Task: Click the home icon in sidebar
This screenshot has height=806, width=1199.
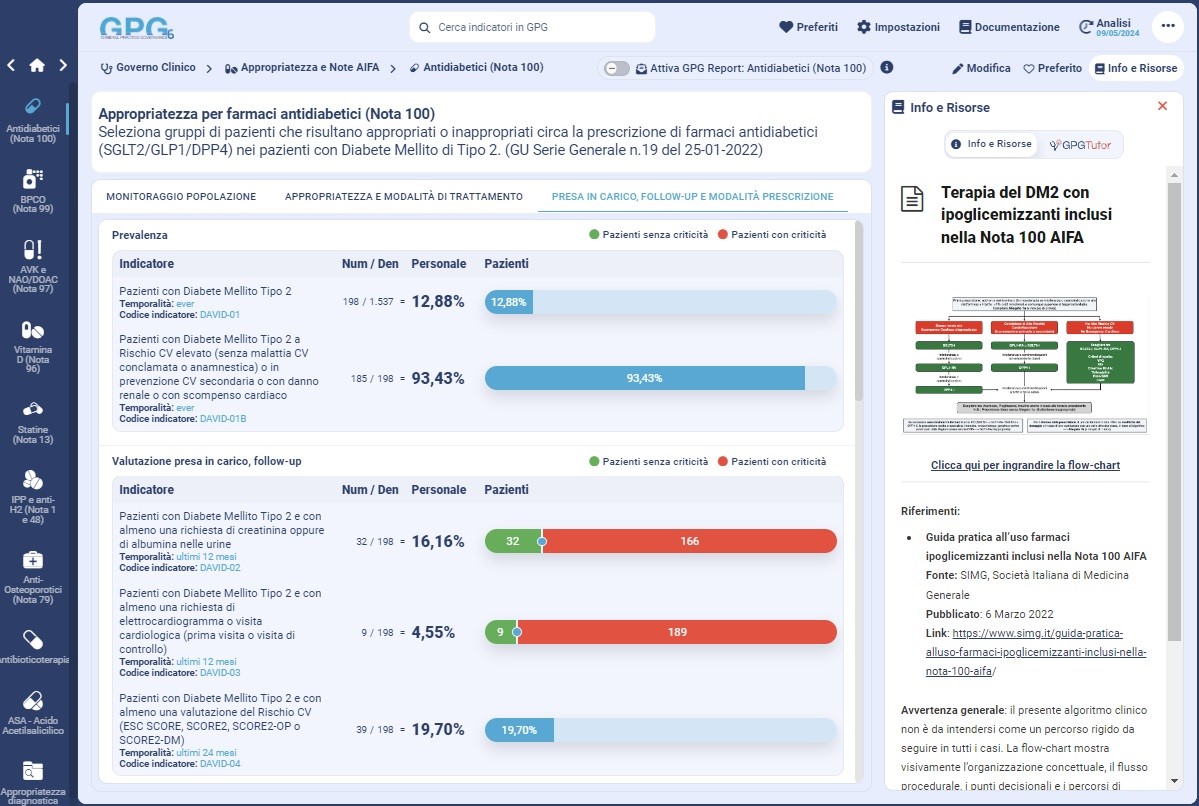Action: point(37,66)
